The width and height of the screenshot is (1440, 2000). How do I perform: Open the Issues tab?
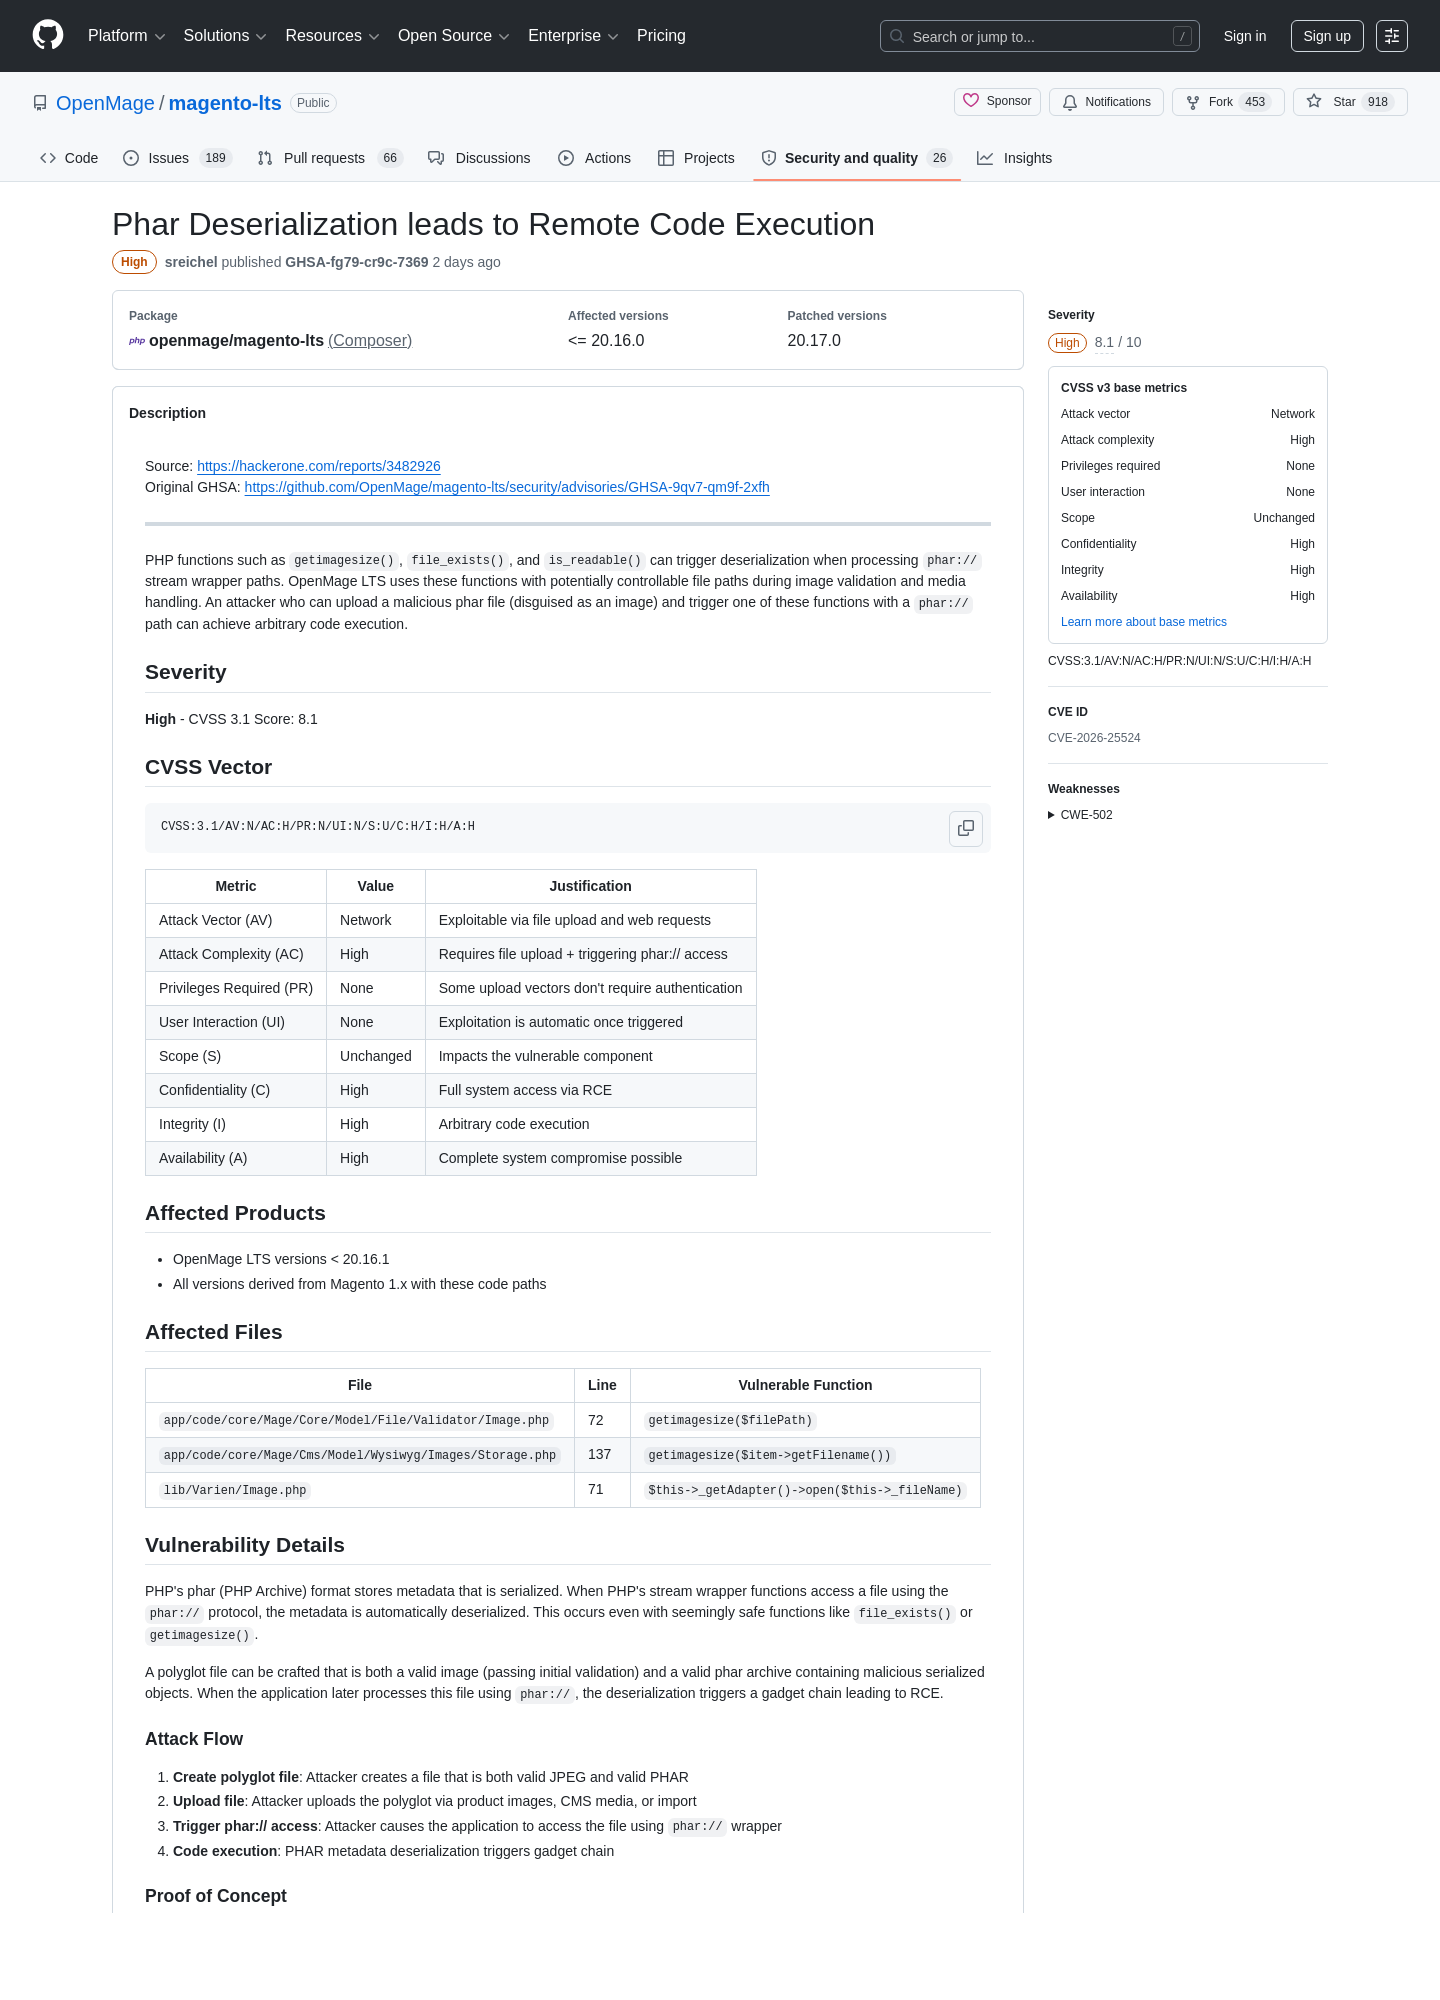coord(177,158)
